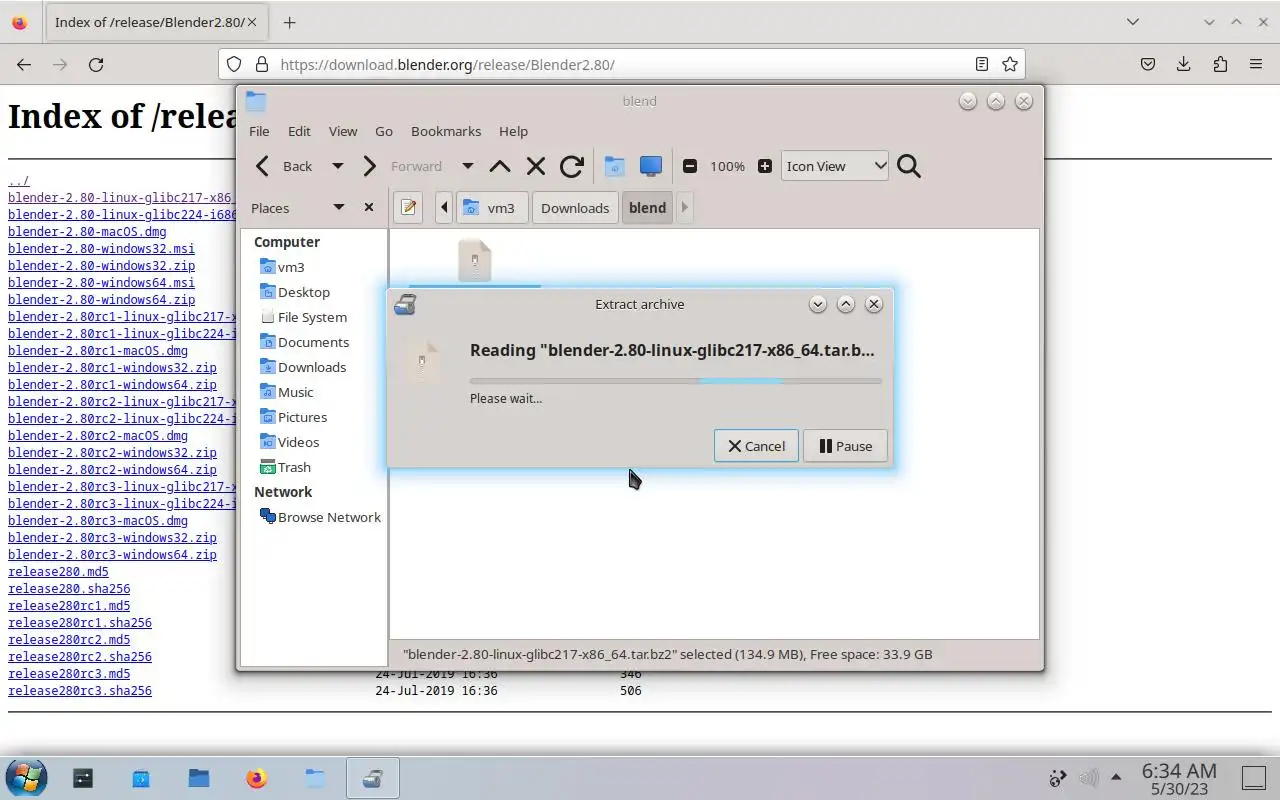
Task: Stop loading with the X toolbar icon
Action: pos(535,166)
